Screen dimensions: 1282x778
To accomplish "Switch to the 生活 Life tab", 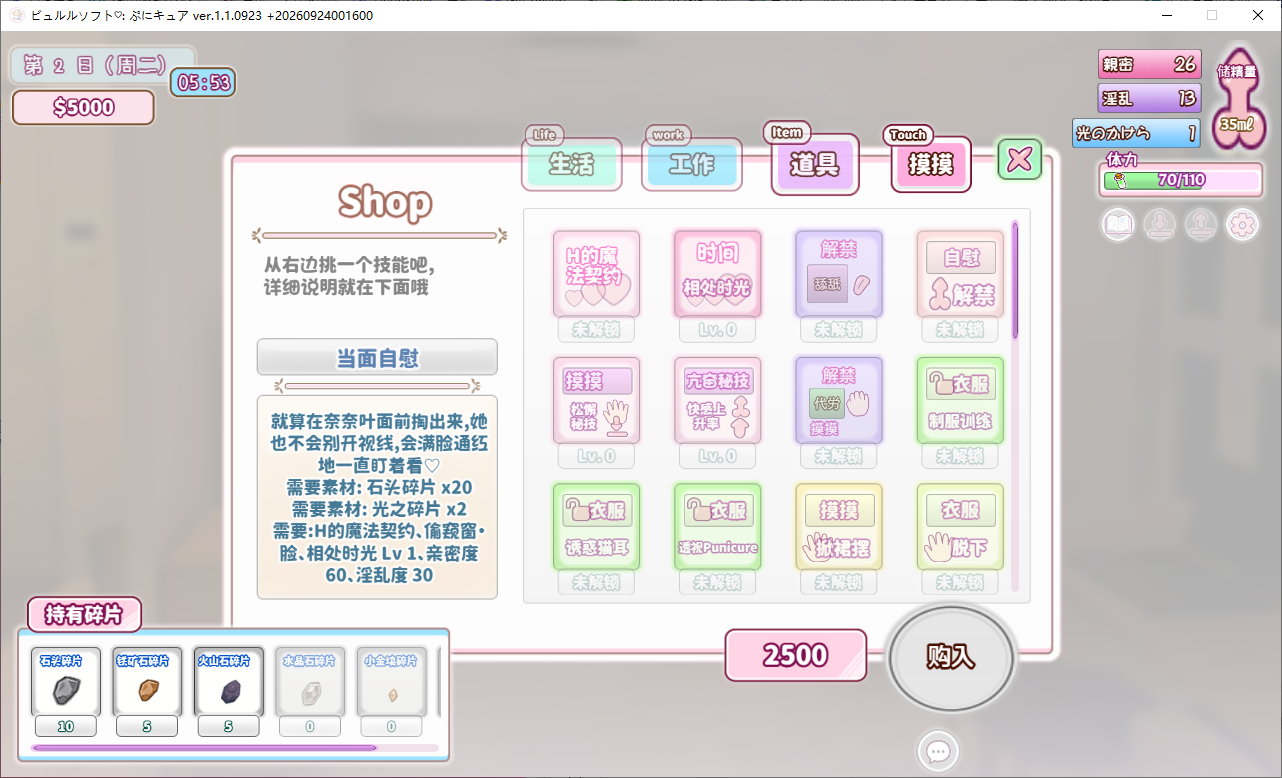I will (572, 164).
